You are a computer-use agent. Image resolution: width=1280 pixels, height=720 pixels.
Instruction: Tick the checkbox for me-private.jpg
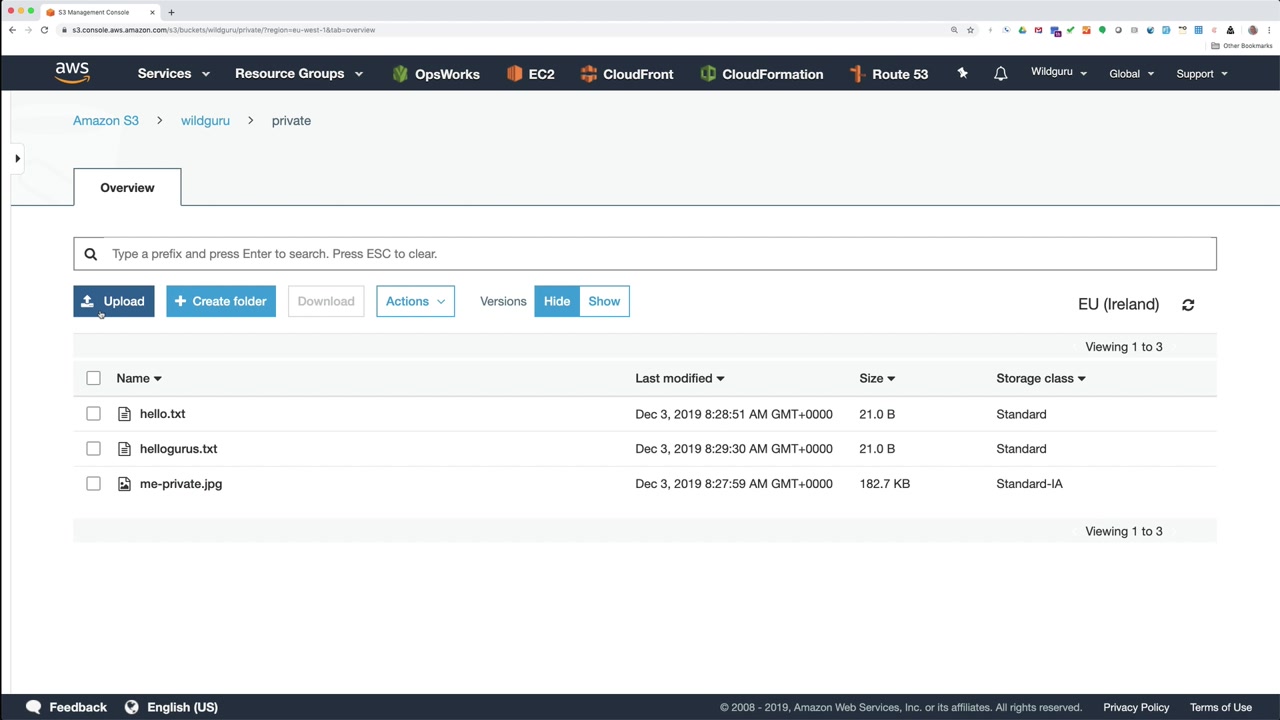click(93, 484)
